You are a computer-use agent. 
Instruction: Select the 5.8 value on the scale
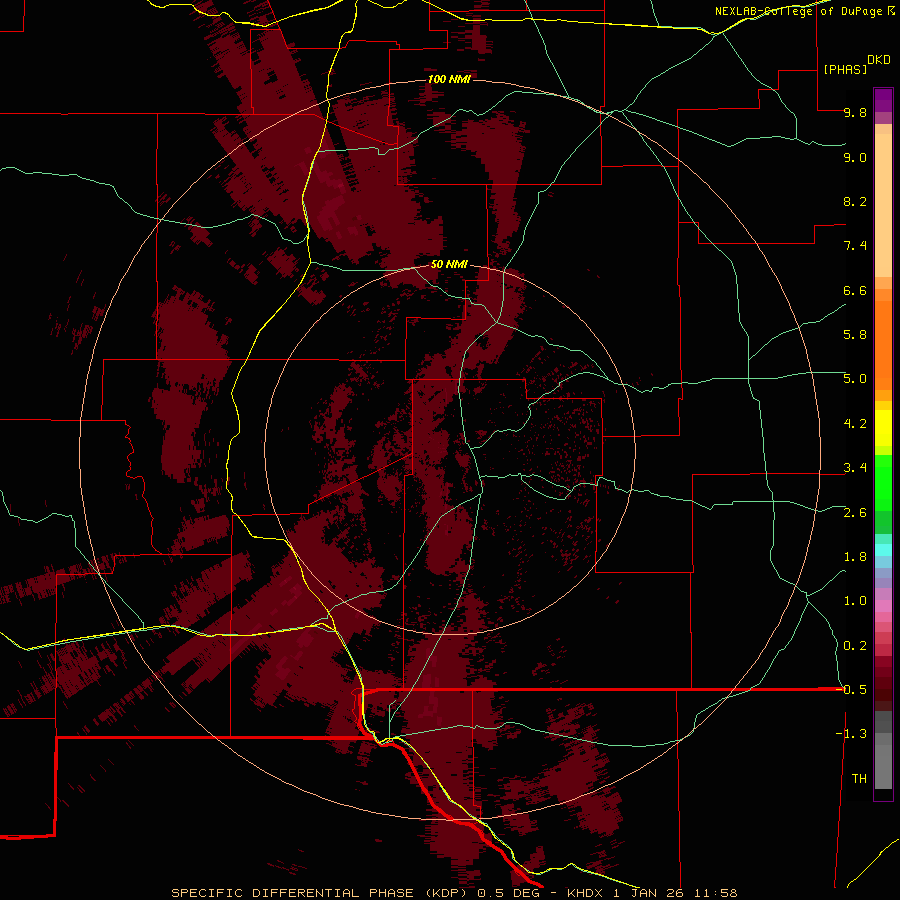(x=855, y=335)
